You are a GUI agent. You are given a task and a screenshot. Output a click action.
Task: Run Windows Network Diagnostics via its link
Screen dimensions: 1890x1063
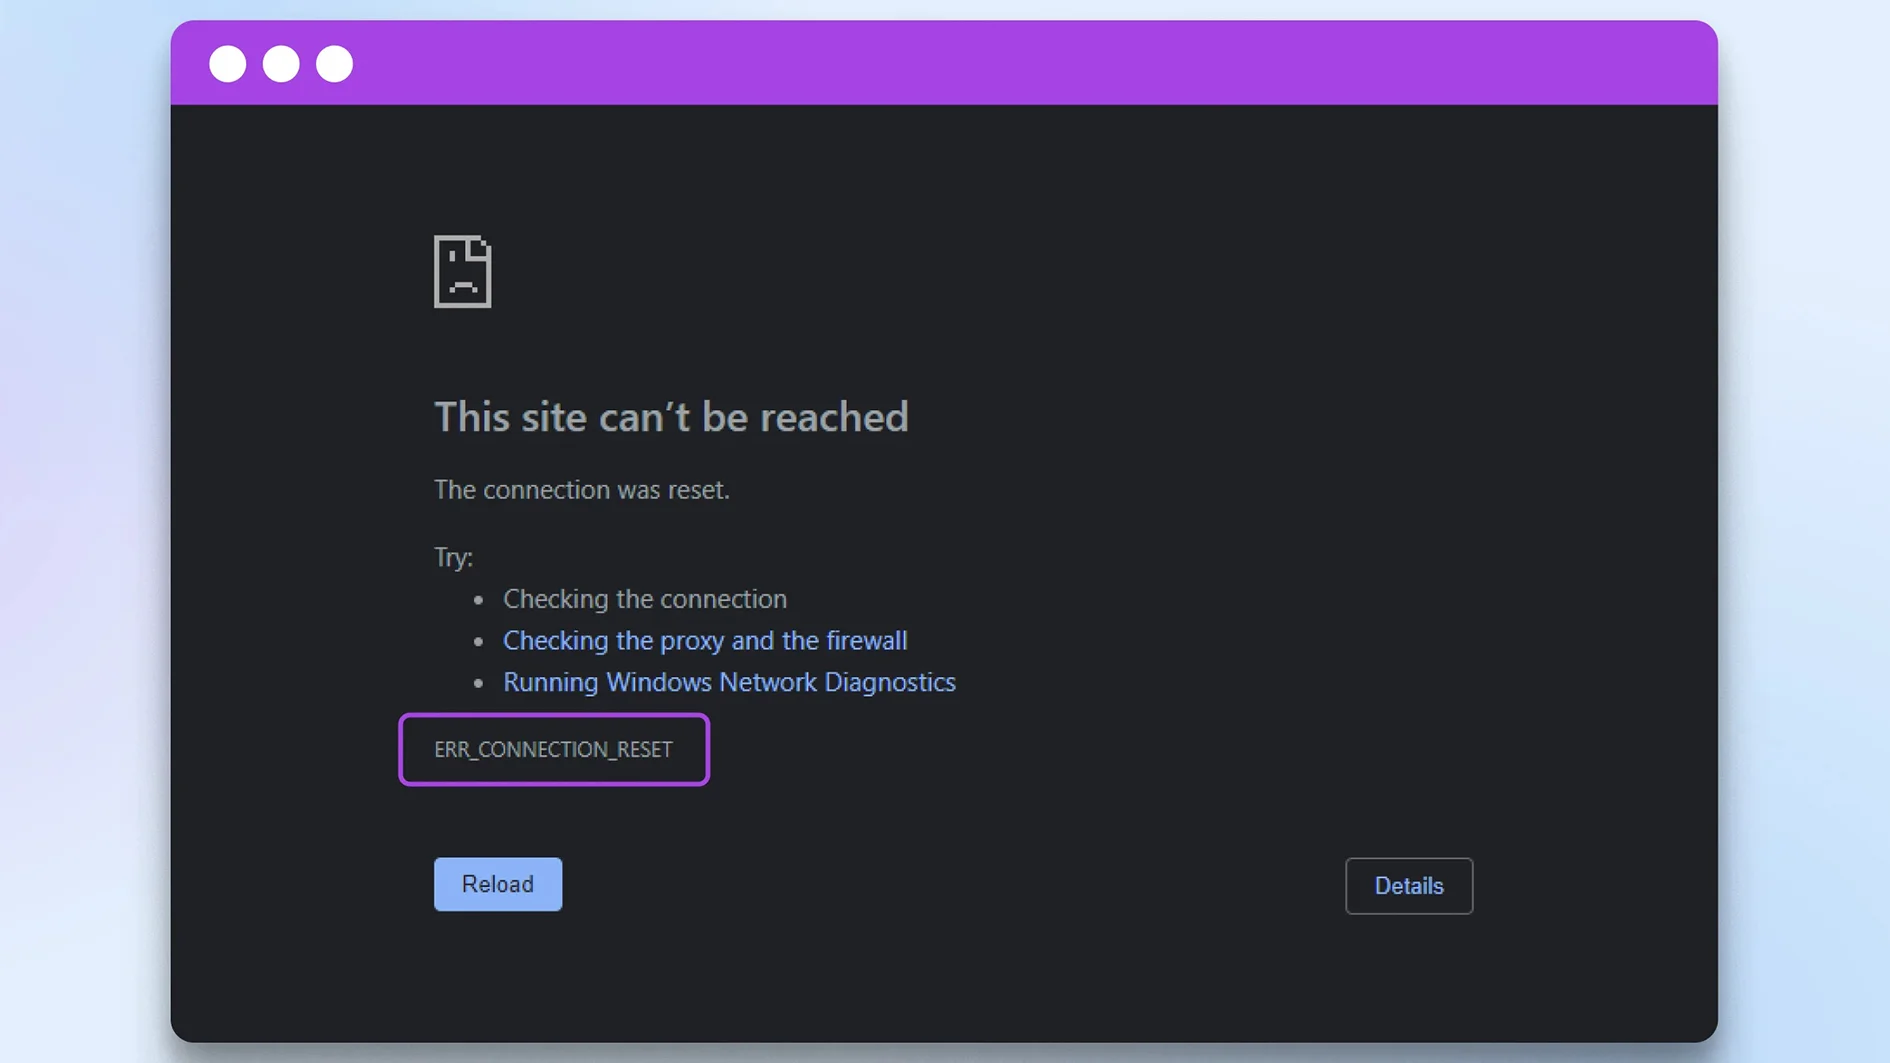click(729, 682)
